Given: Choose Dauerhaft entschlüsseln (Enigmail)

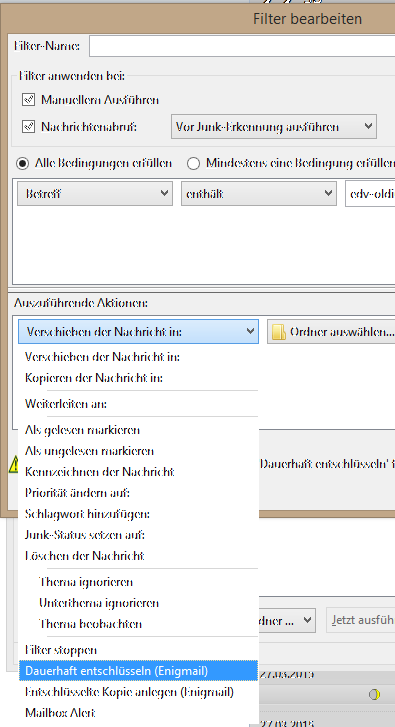Looking at the screenshot, I should pos(139,671).
